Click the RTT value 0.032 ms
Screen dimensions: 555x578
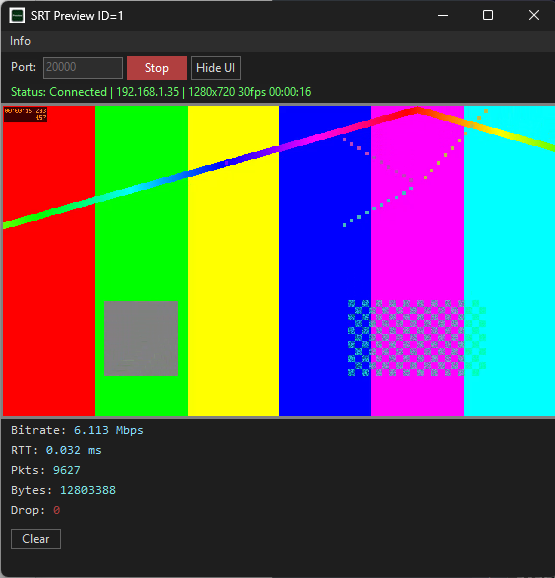(x=73, y=450)
